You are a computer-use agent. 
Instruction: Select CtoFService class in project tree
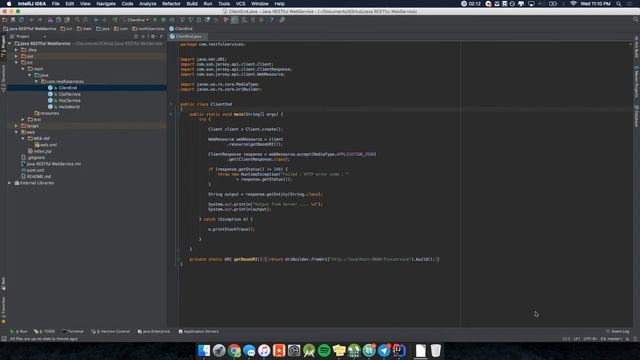[x=69, y=94]
